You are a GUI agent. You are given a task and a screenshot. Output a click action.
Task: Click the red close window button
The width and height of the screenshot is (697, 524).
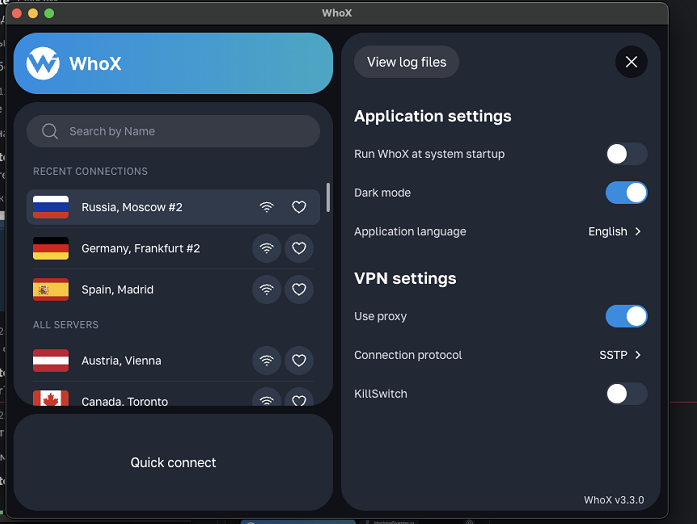pos(17,13)
